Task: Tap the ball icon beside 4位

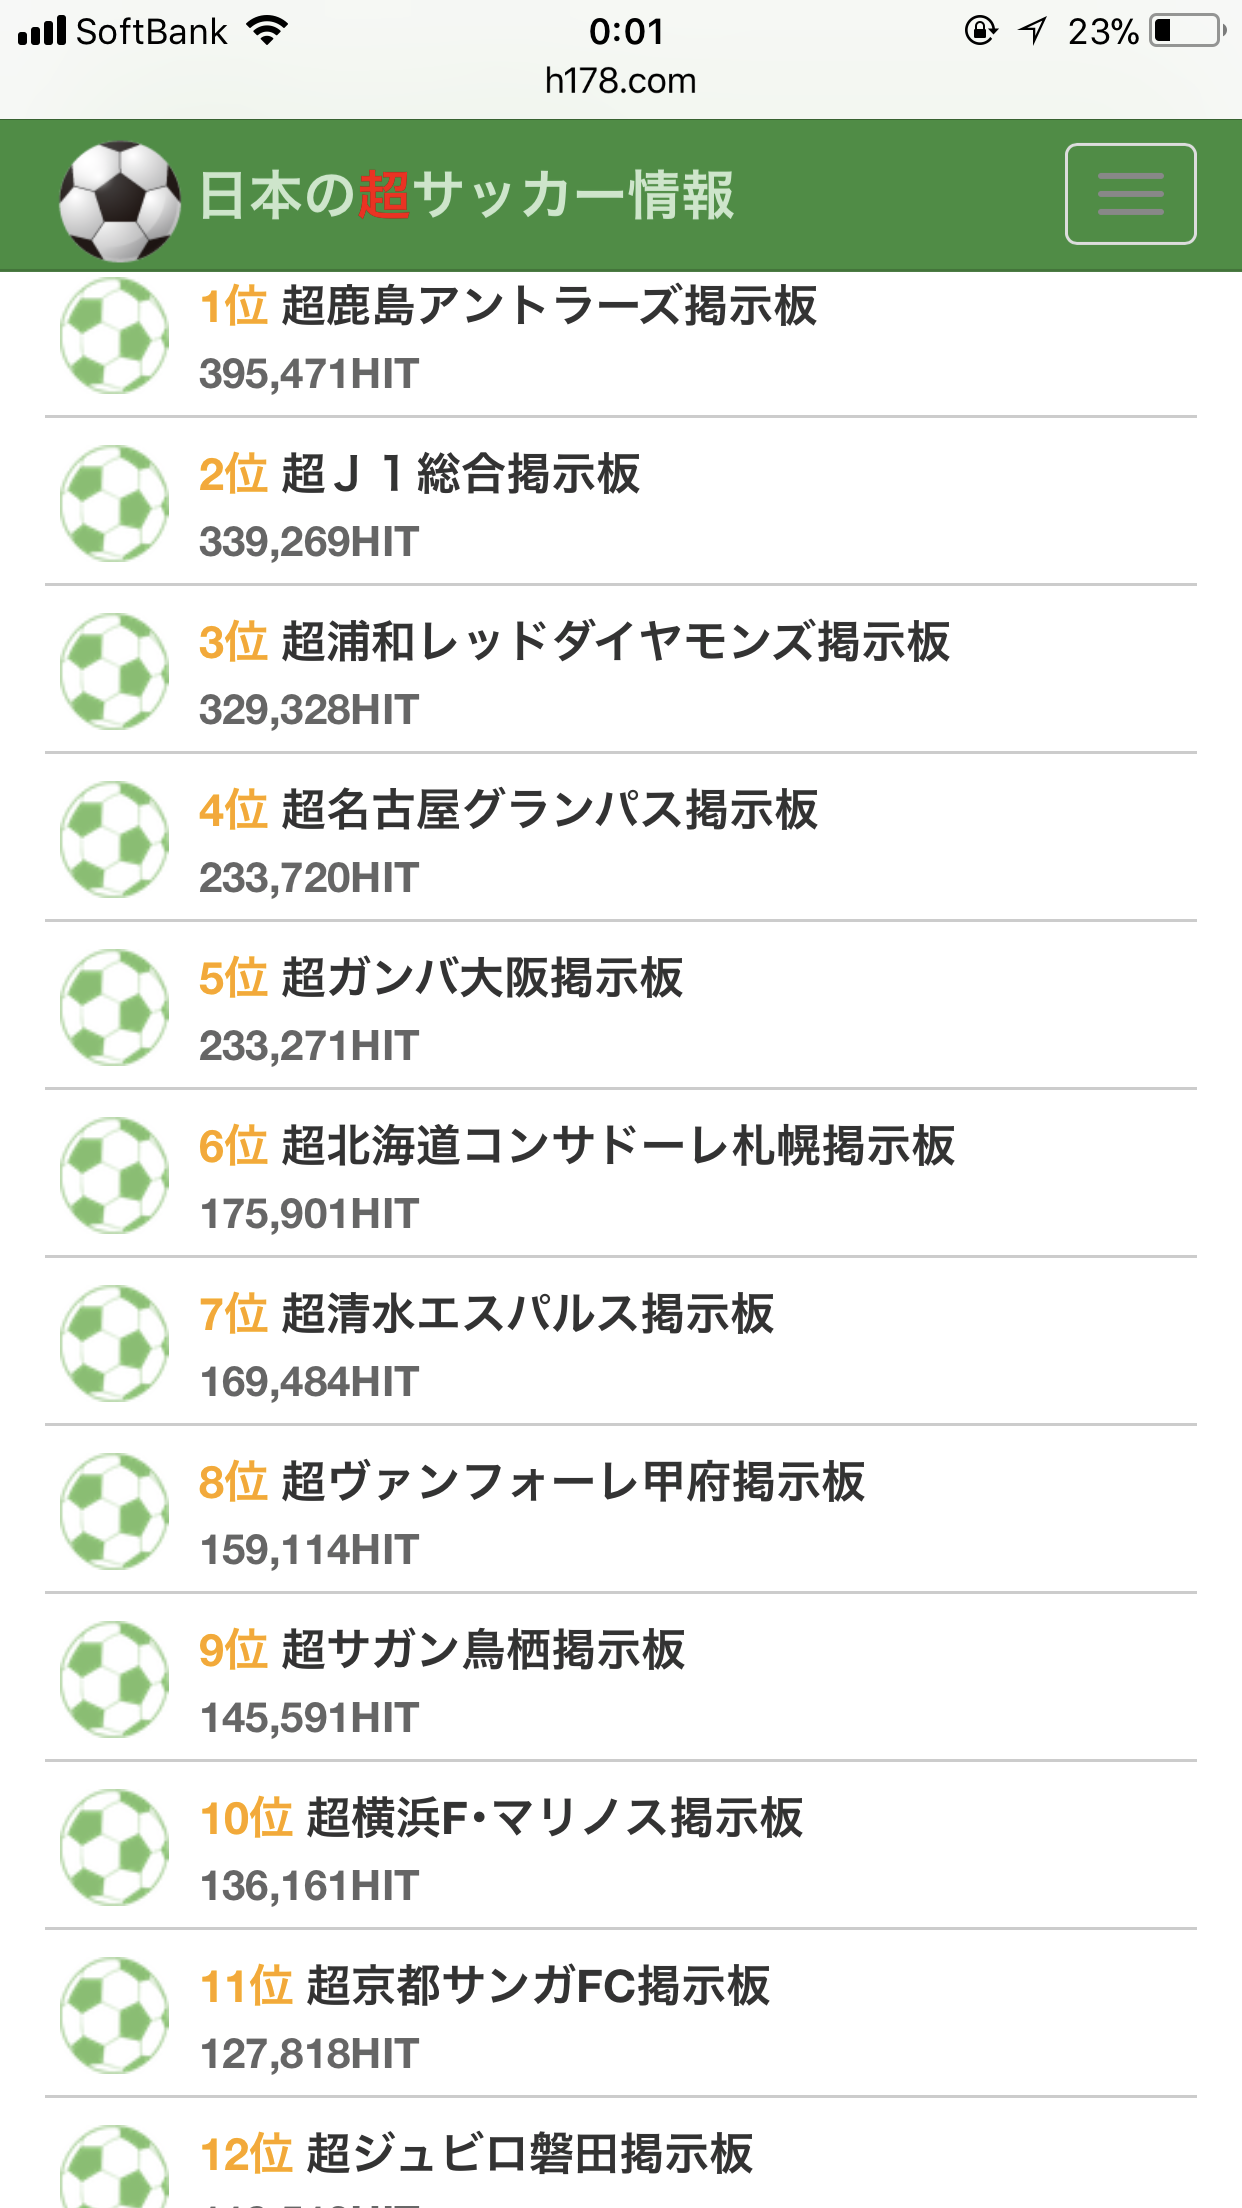Action: 115,839
